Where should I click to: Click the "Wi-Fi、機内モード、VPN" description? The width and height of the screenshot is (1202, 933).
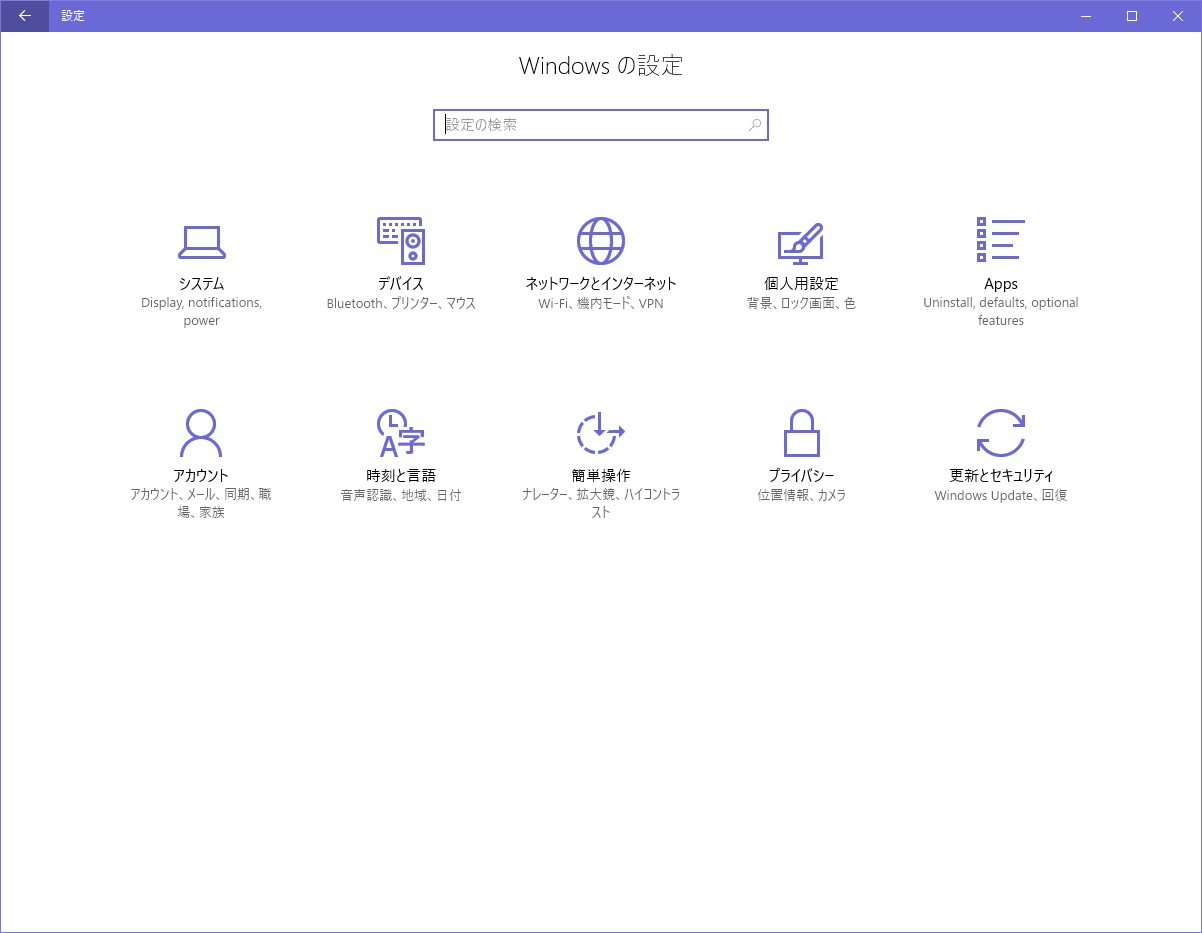(x=601, y=303)
